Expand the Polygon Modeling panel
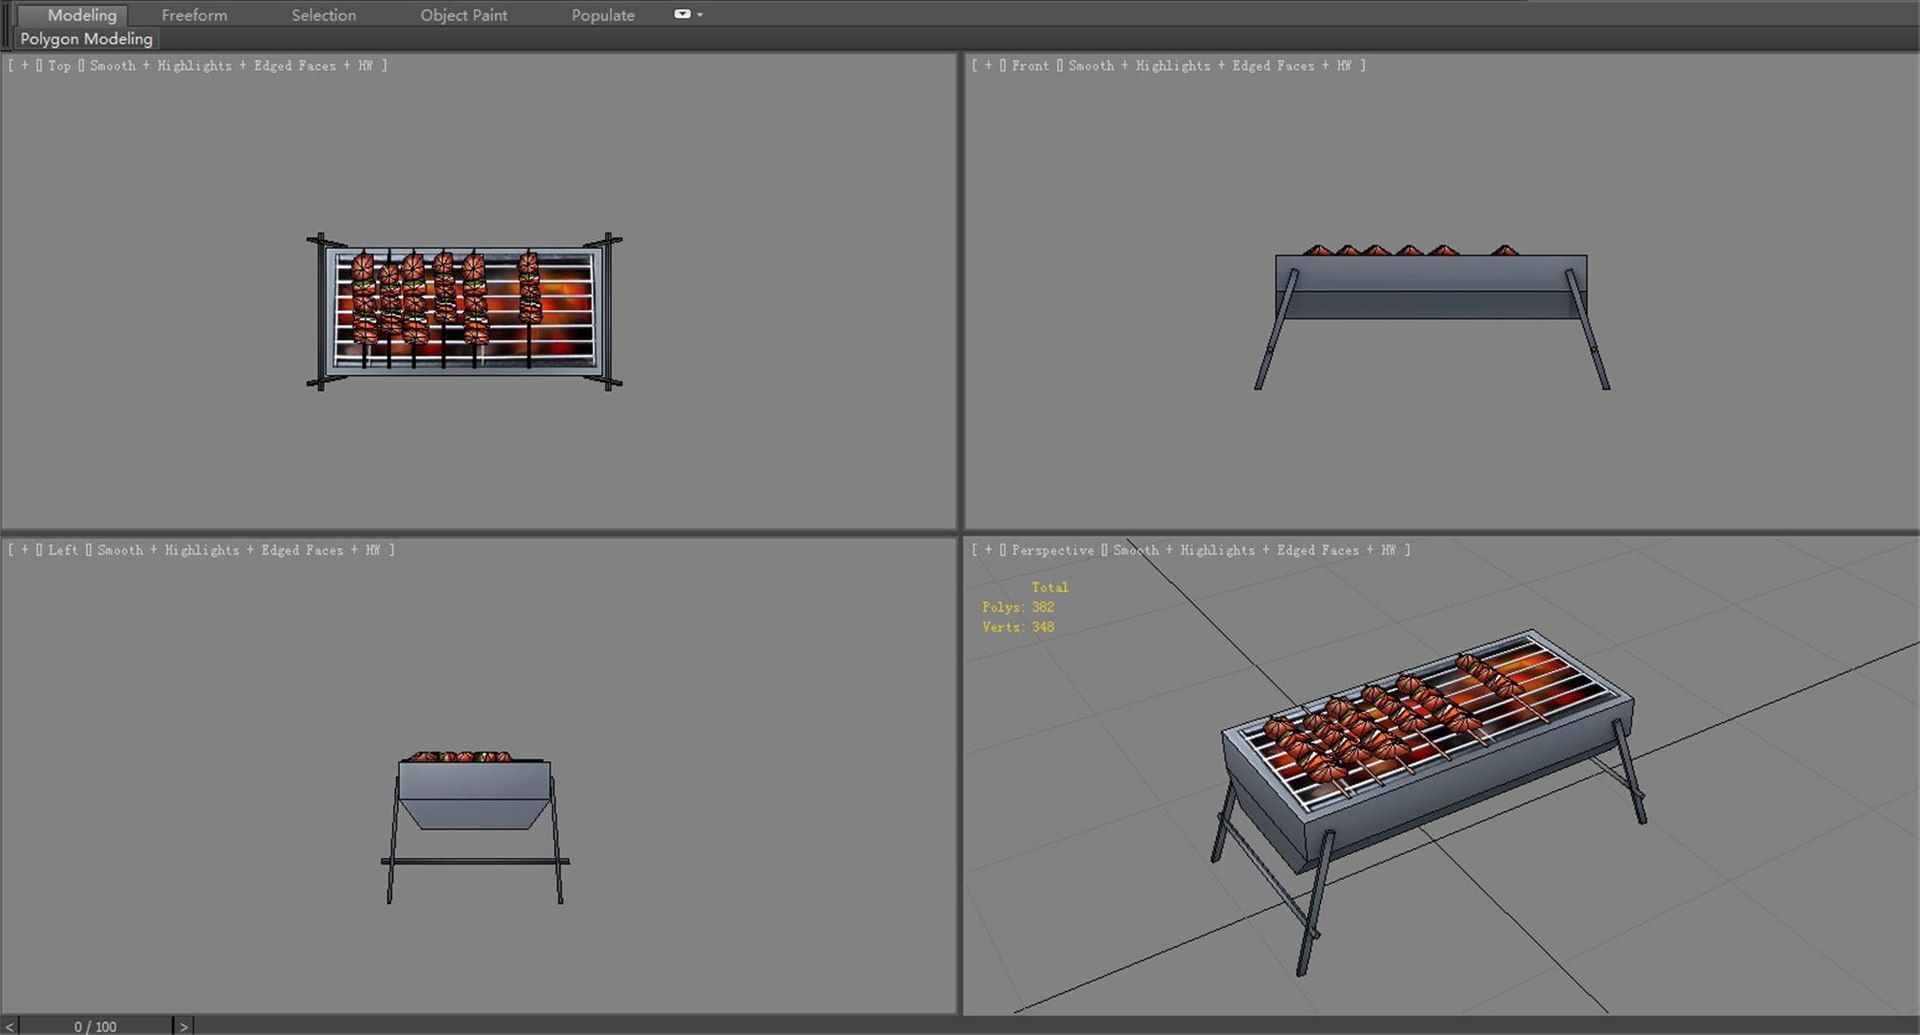Image resolution: width=1920 pixels, height=1035 pixels. [87, 39]
